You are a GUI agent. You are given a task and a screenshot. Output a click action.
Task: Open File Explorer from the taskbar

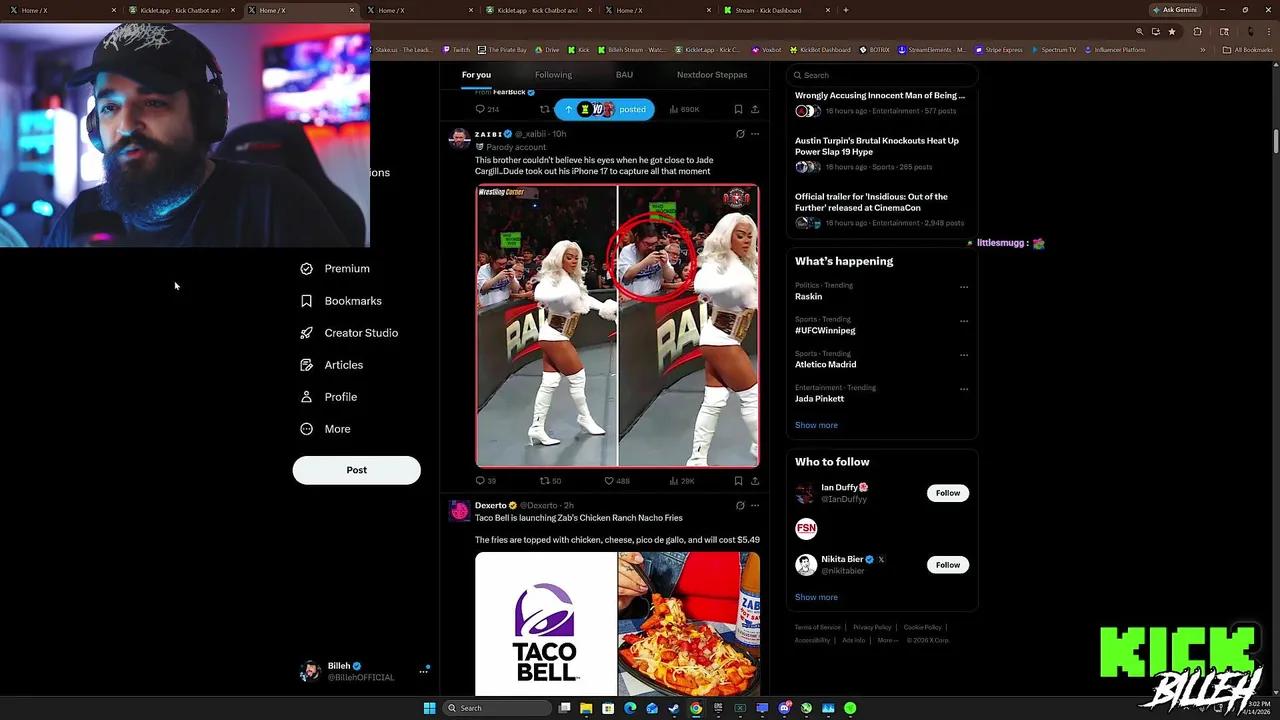[x=586, y=708]
